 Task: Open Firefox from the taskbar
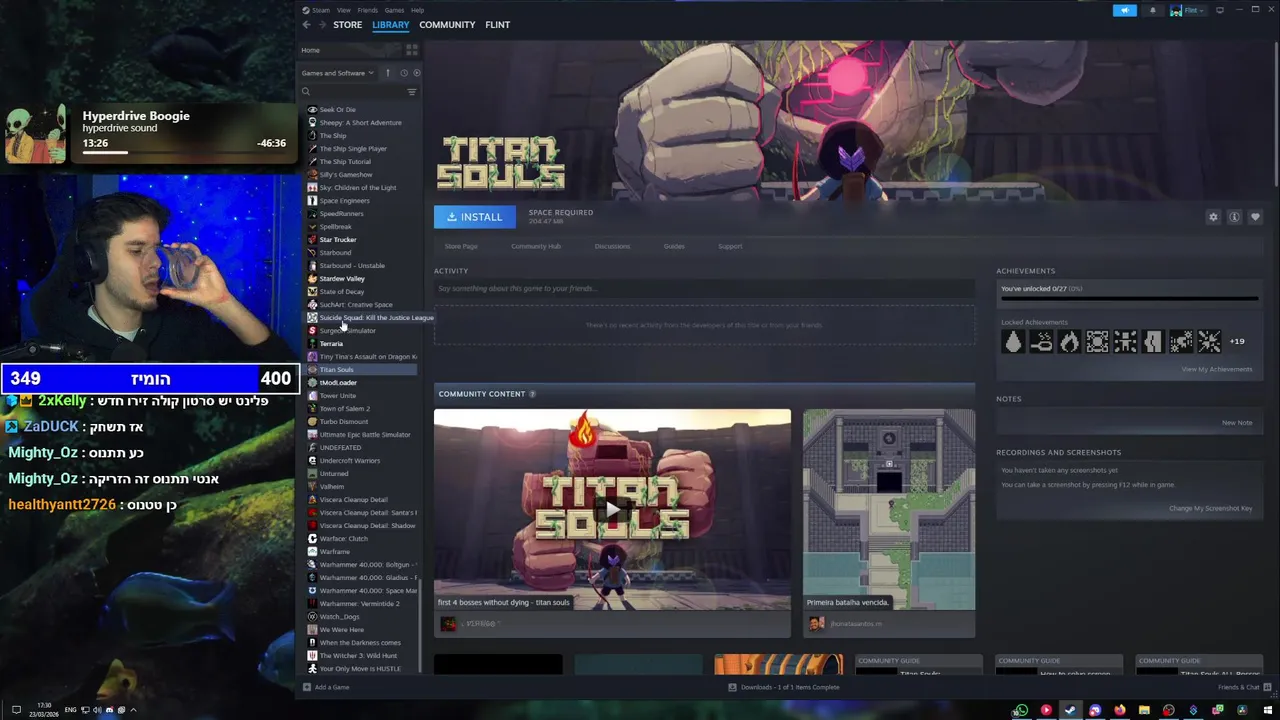tap(1119, 710)
